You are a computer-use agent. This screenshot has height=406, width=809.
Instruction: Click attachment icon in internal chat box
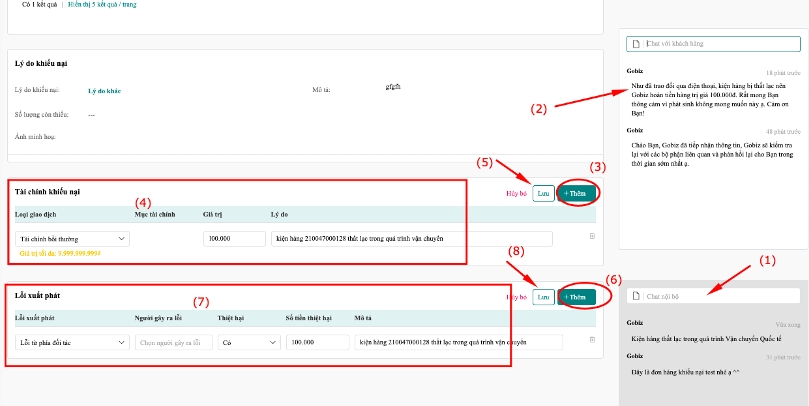tap(637, 297)
